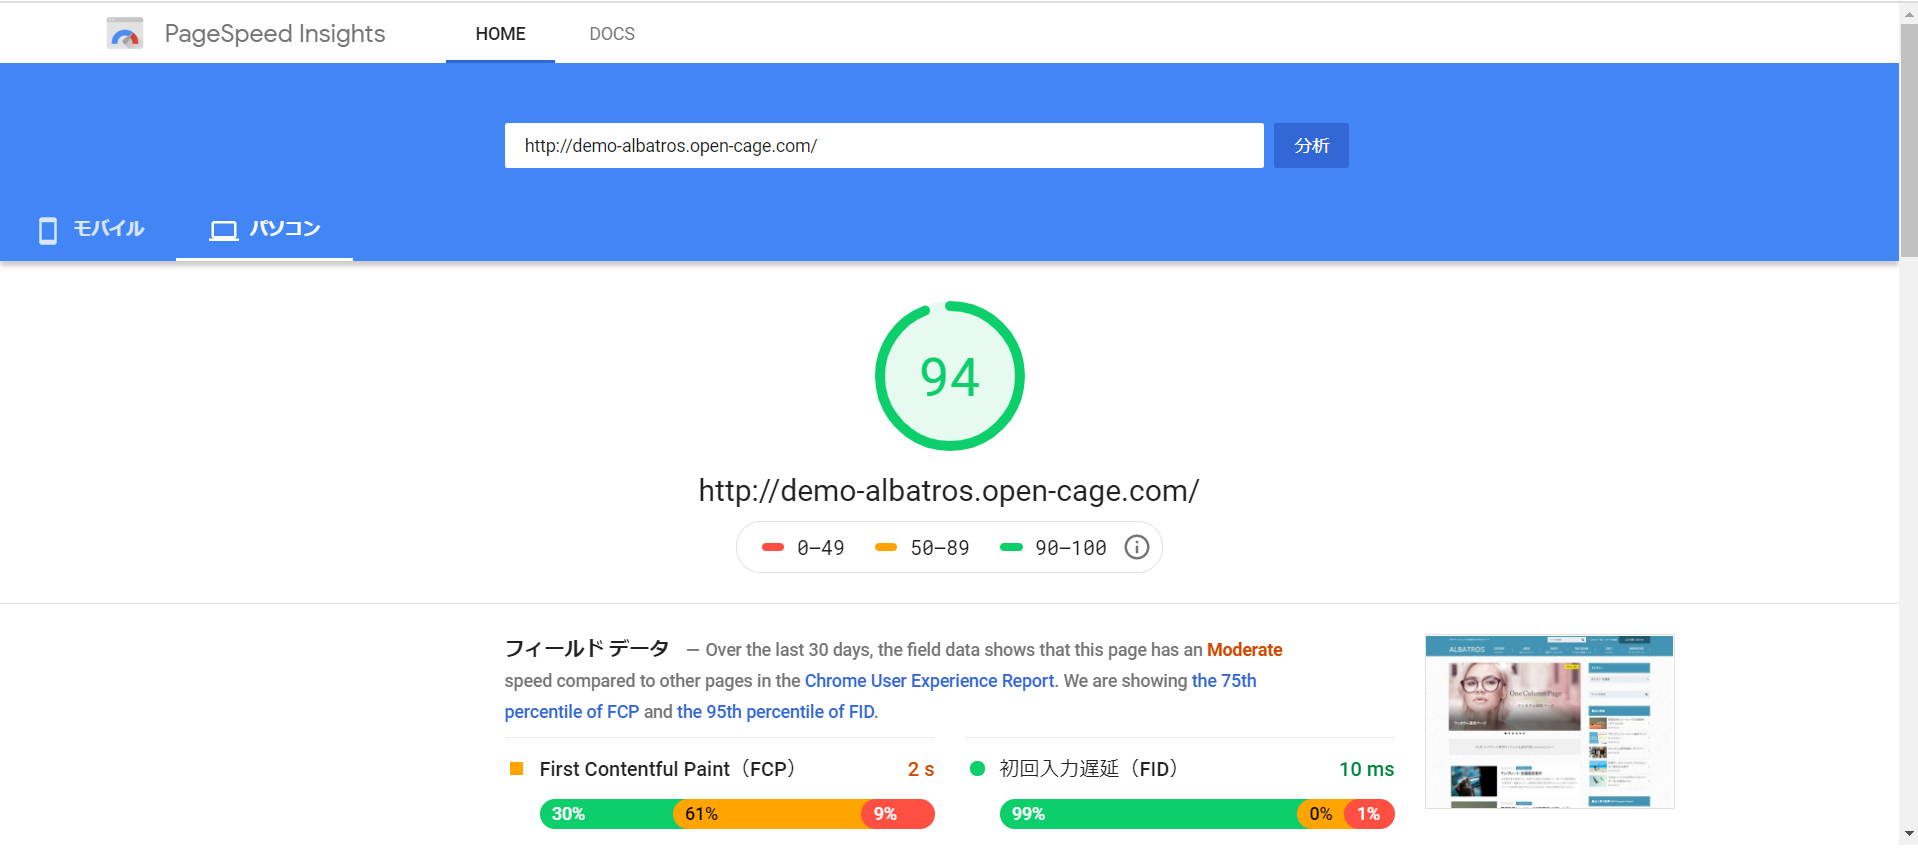
Task: Click the 94 performance score gauge
Action: (x=950, y=376)
